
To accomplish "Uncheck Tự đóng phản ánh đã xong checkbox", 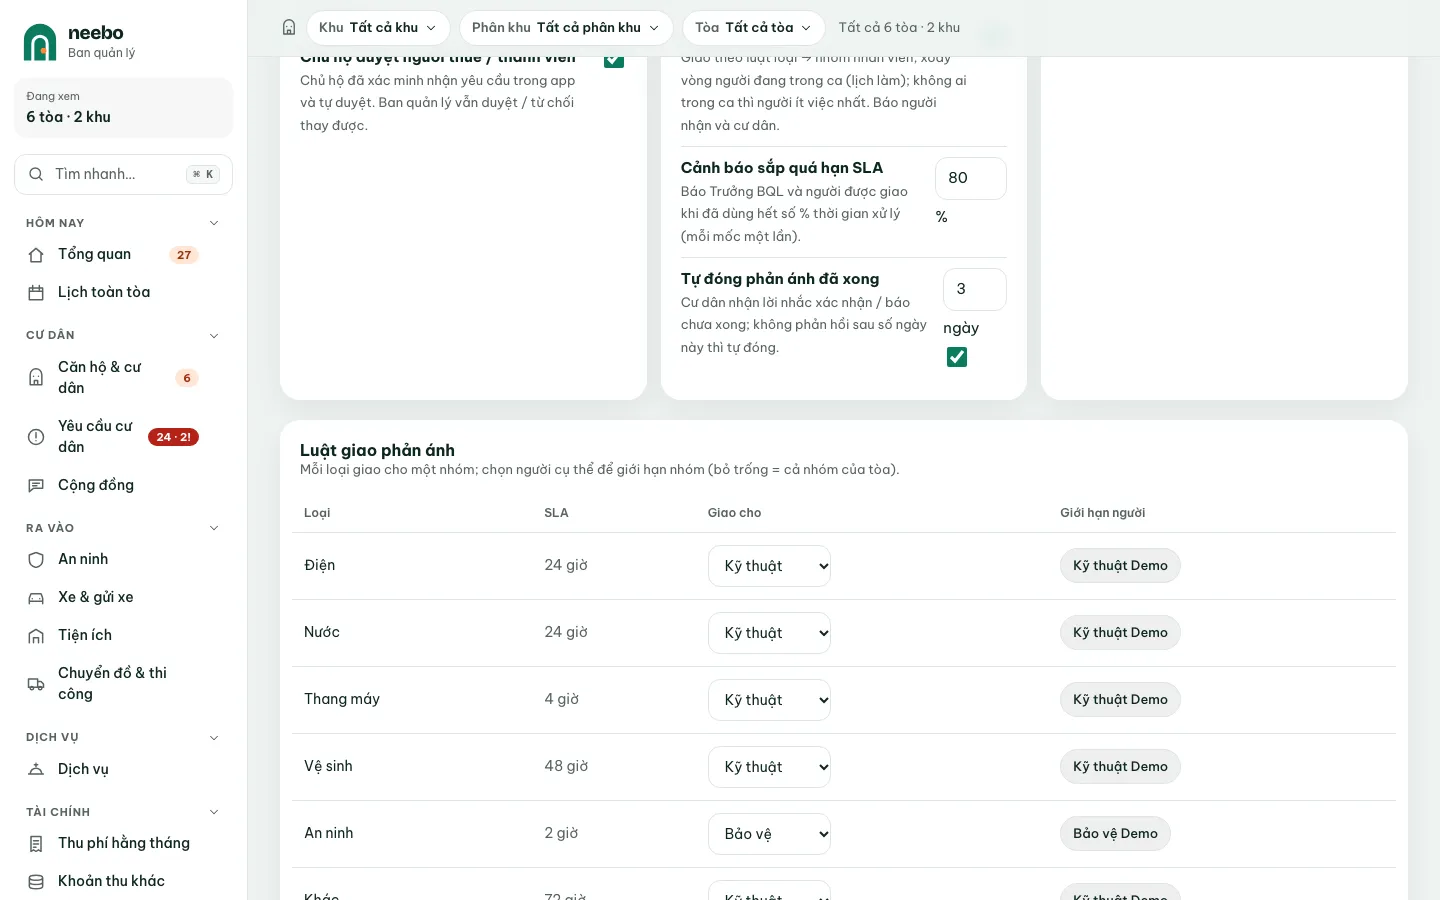I will tap(957, 357).
